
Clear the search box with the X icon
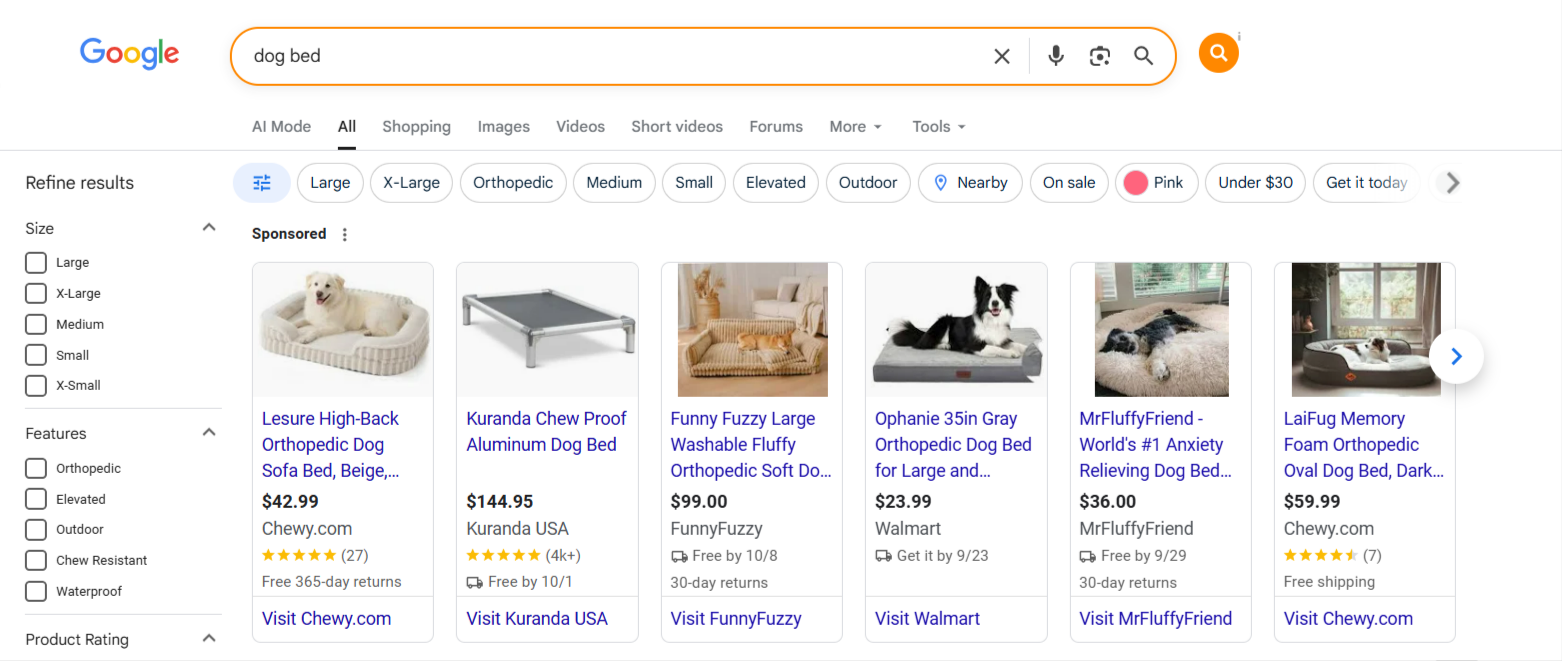(1001, 56)
